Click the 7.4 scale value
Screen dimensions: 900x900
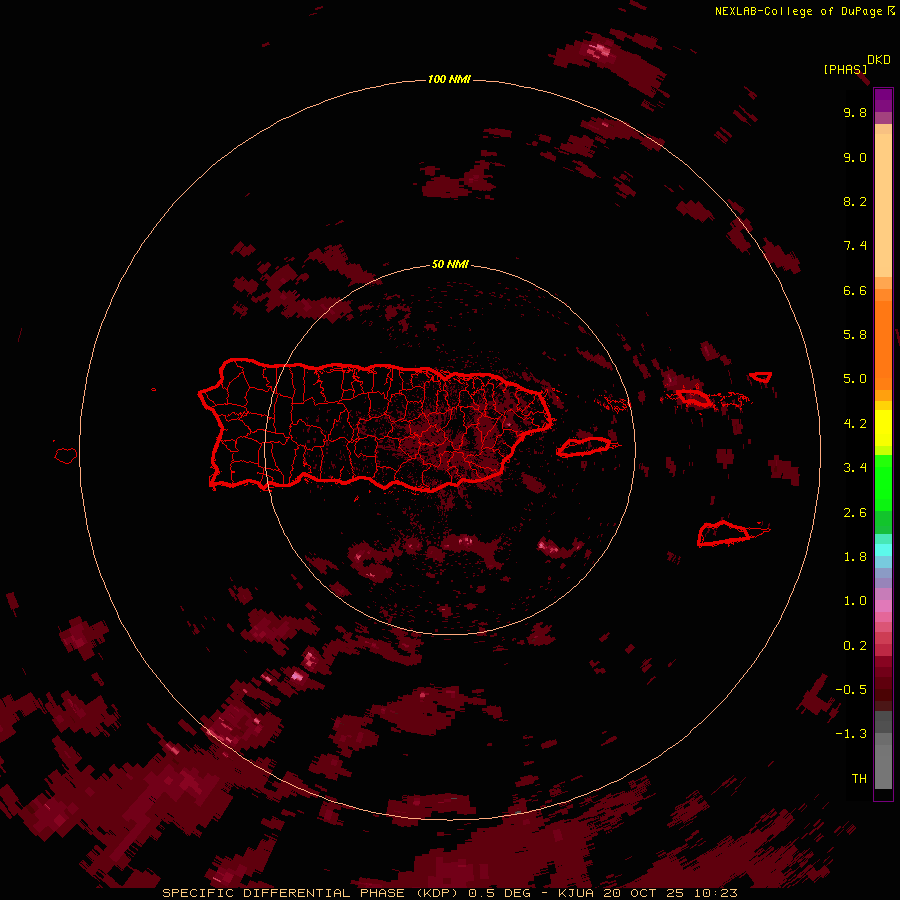click(x=855, y=246)
